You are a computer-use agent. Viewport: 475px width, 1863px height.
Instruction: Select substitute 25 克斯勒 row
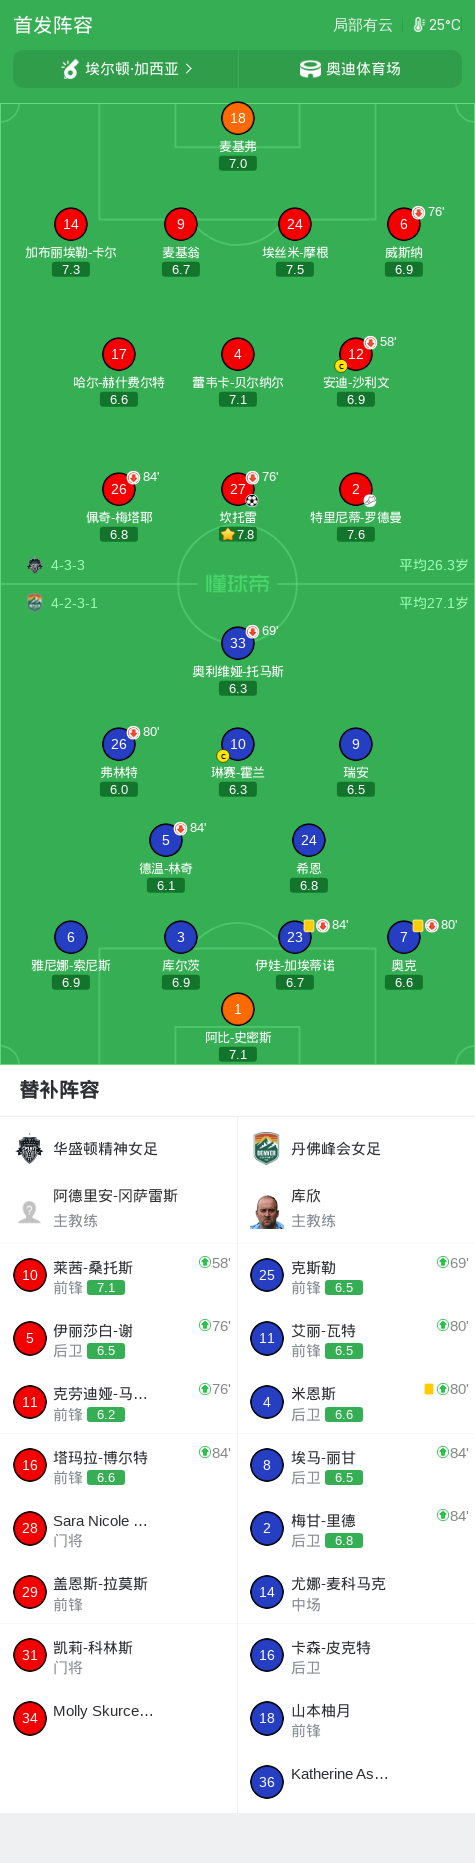(x=356, y=1275)
